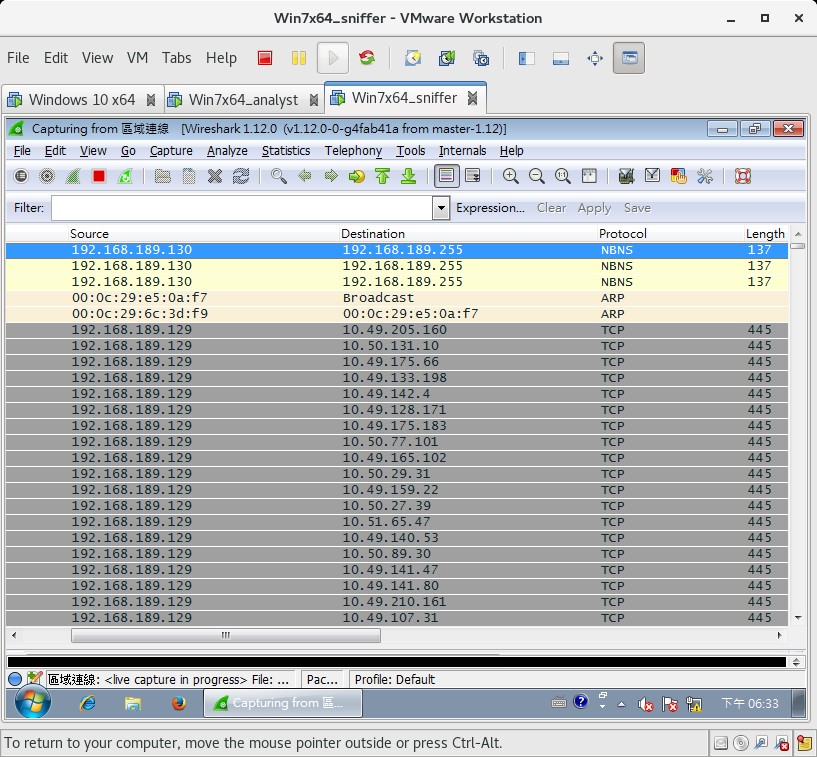Image resolution: width=817 pixels, height=757 pixels.
Task: Open the Filter history dropdown arrow
Action: (x=441, y=208)
